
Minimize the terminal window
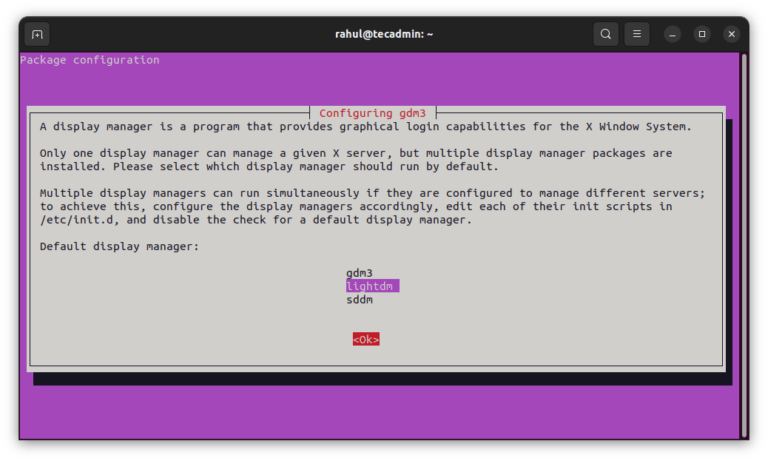[674, 34]
